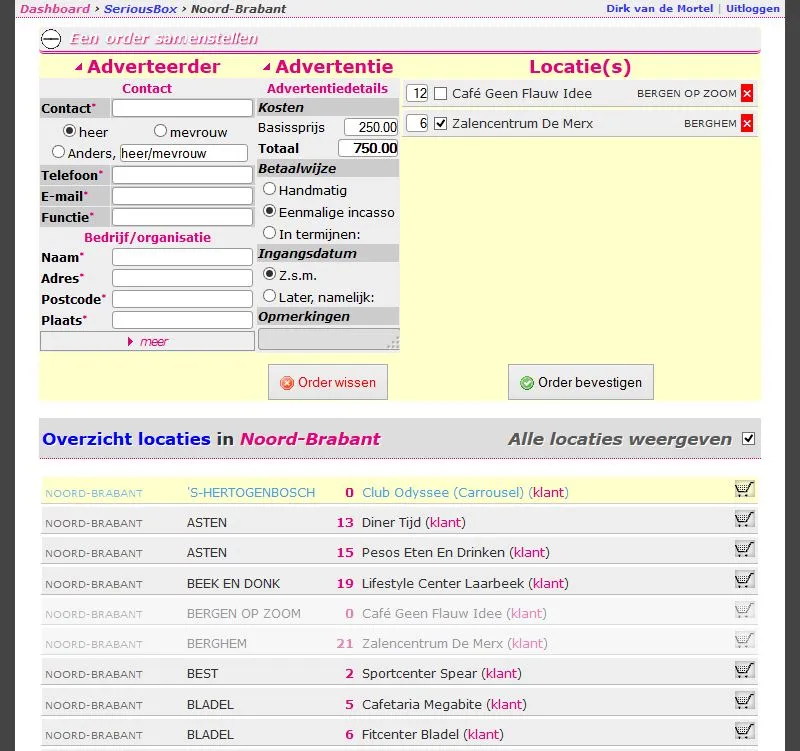
Task: Click 'Cafetaria Megabite' location name
Action: click(x=421, y=704)
